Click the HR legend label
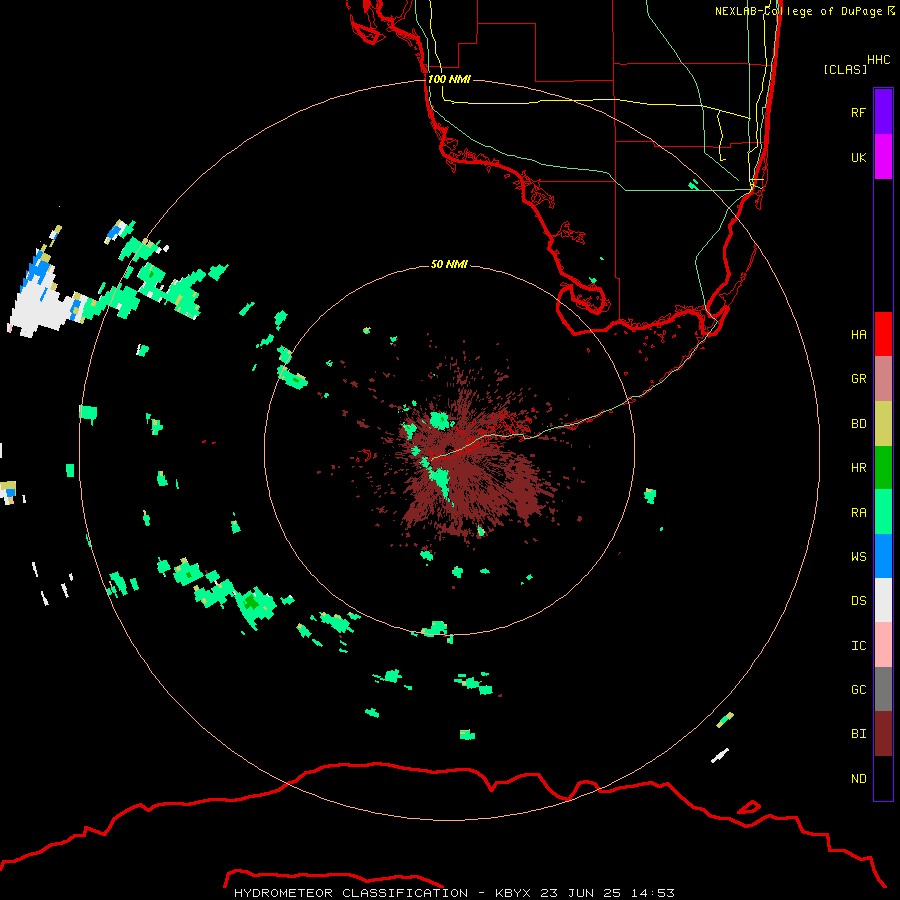The image size is (900, 900). click(858, 468)
